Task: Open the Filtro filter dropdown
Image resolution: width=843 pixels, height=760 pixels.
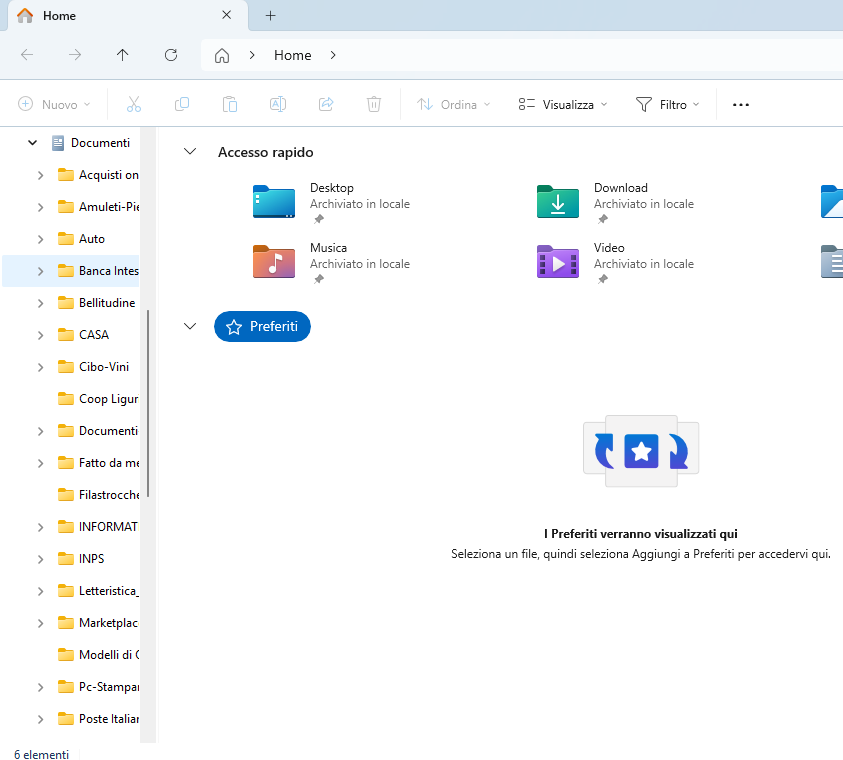Action: [667, 104]
